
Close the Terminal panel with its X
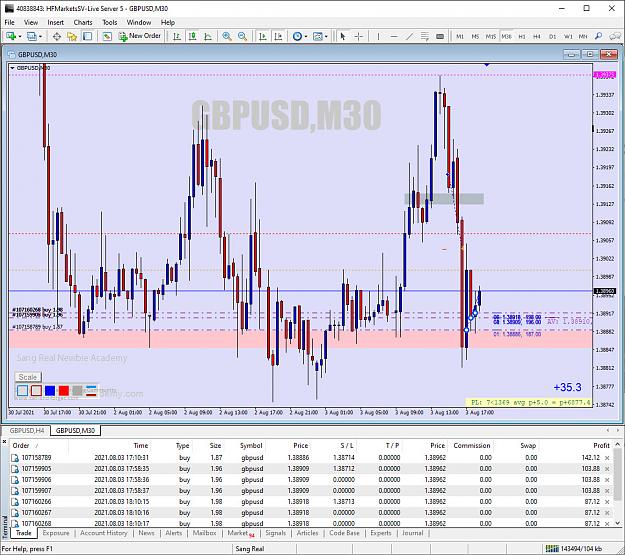pyautogui.click(x=4, y=441)
